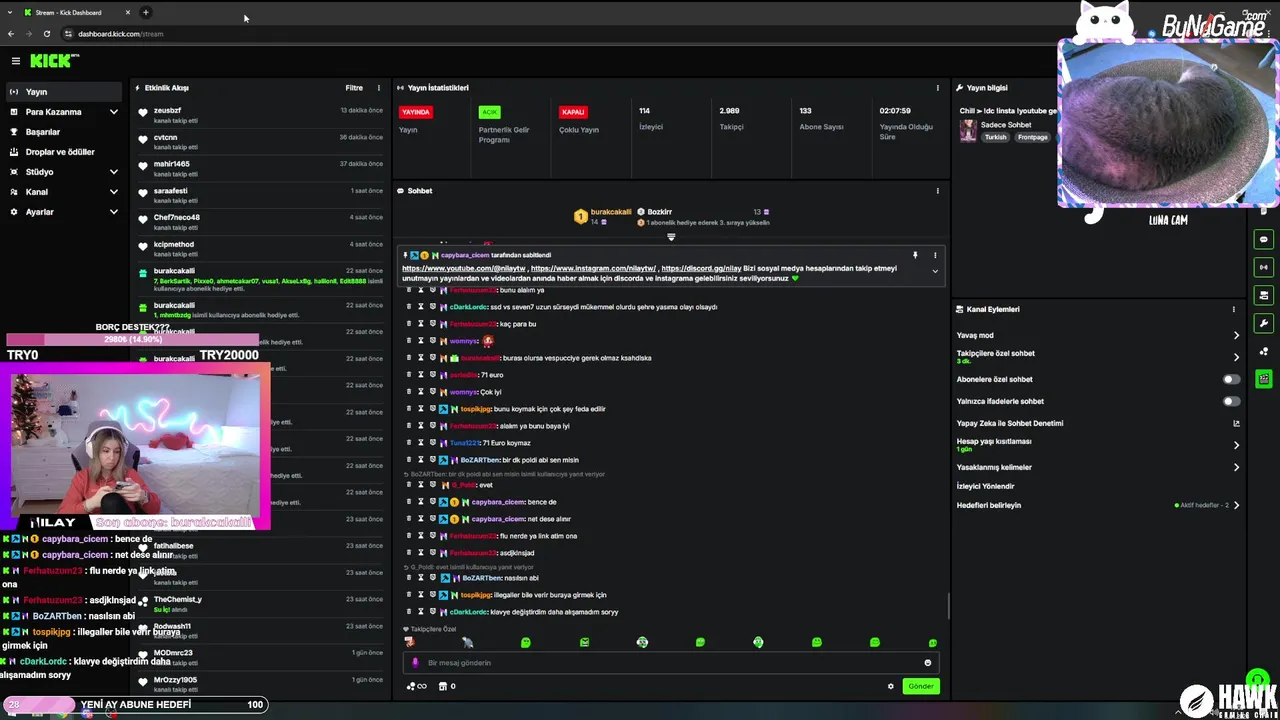The image size is (1280, 720).
Task: Click into the Bir mesaj gönderin field
Action: coord(670,663)
